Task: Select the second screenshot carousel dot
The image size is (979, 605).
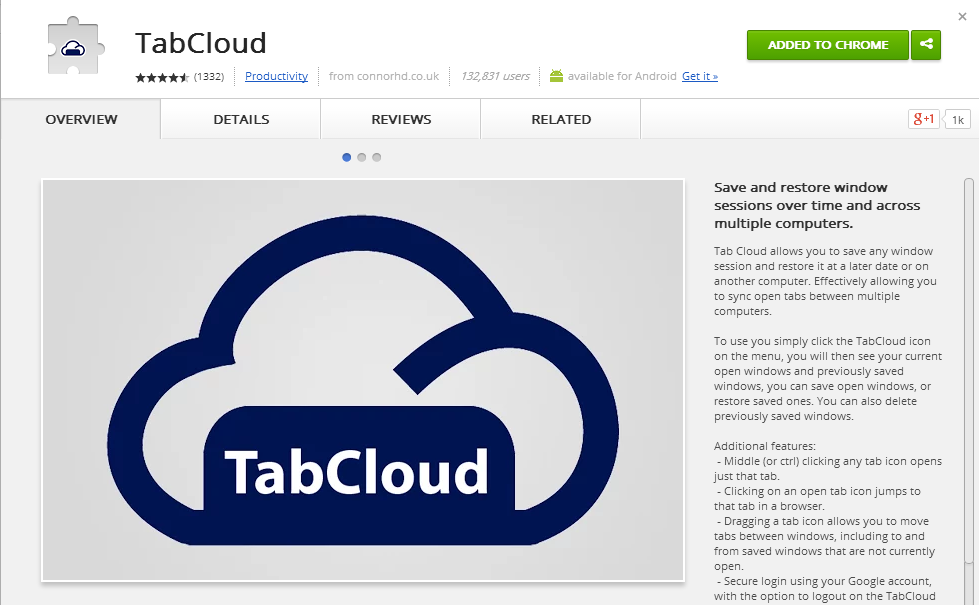Action: [362, 157]
